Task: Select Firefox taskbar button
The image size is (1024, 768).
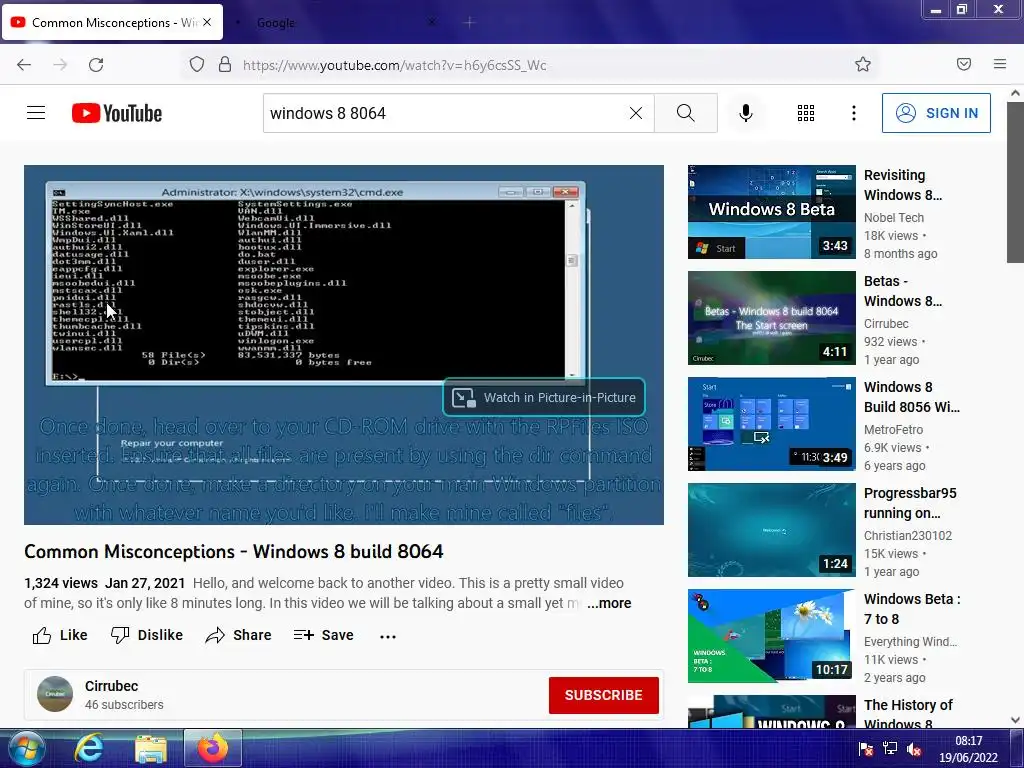Action: (213, 748)
